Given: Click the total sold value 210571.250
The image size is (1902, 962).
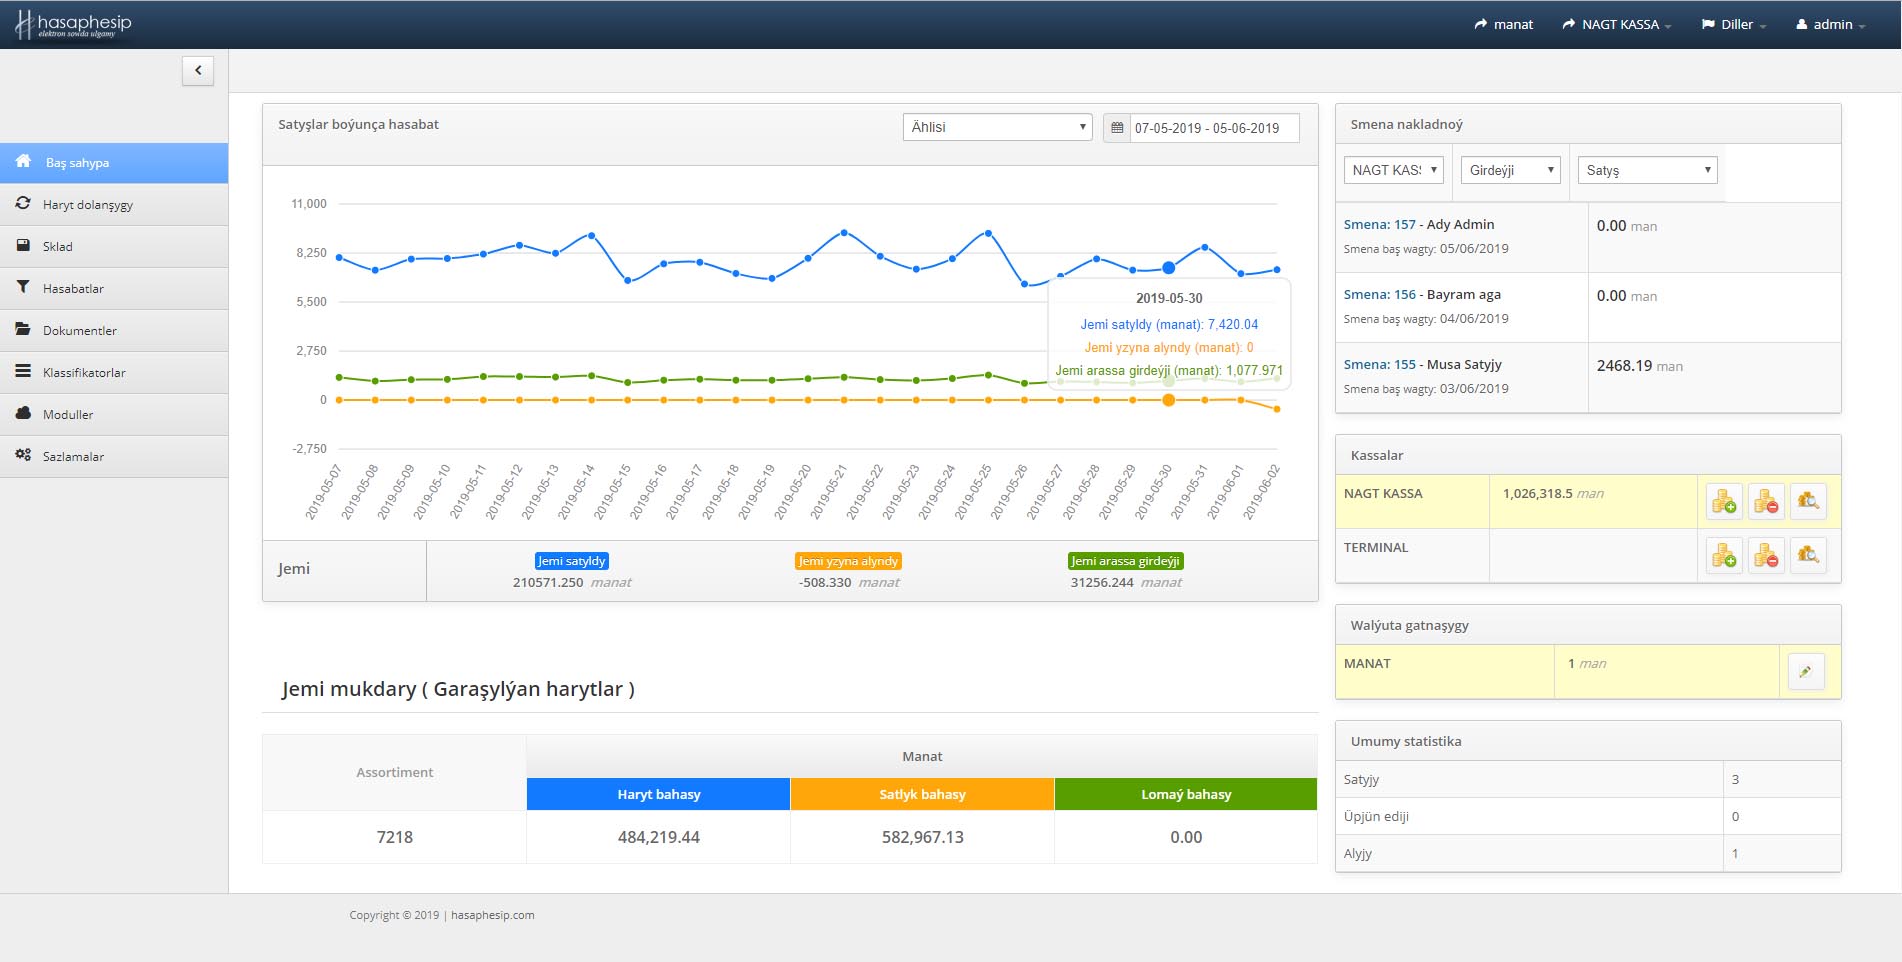Looking at the screenshot, I should pos(548,582).
